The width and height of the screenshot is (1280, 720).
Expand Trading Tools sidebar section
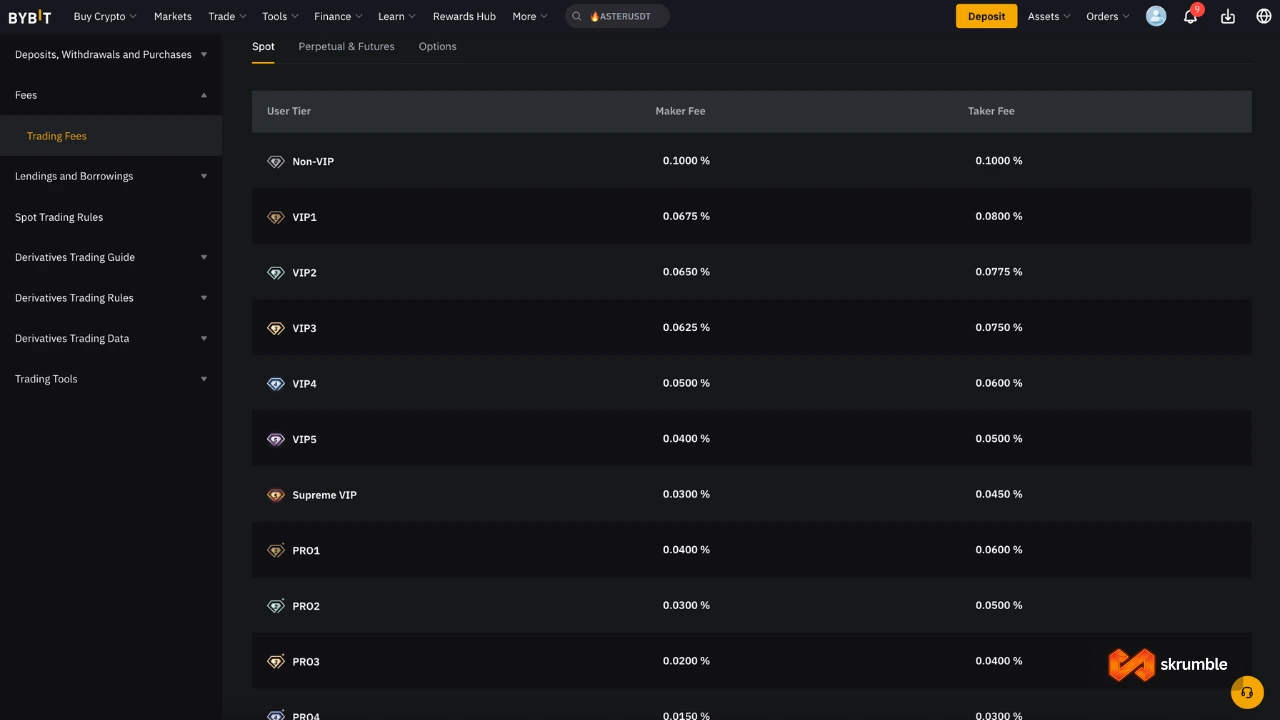point(111,379)
